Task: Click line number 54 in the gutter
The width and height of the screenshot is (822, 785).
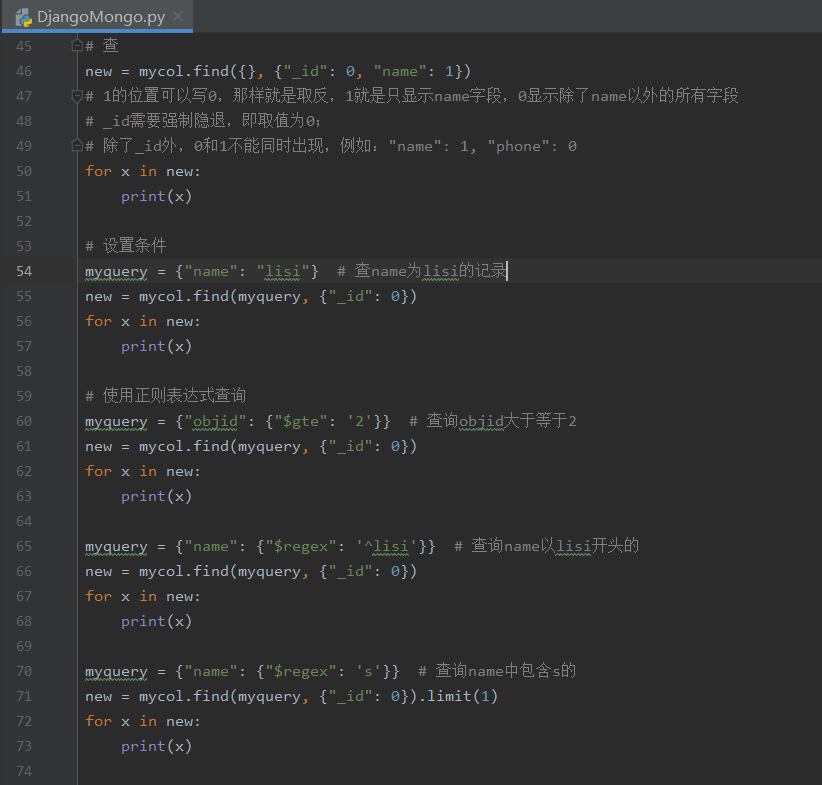Action: click(24, 271)
